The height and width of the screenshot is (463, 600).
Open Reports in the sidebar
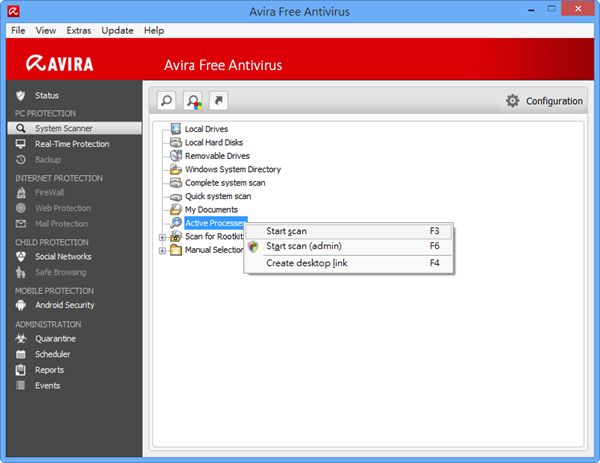[x=49, y=370]
